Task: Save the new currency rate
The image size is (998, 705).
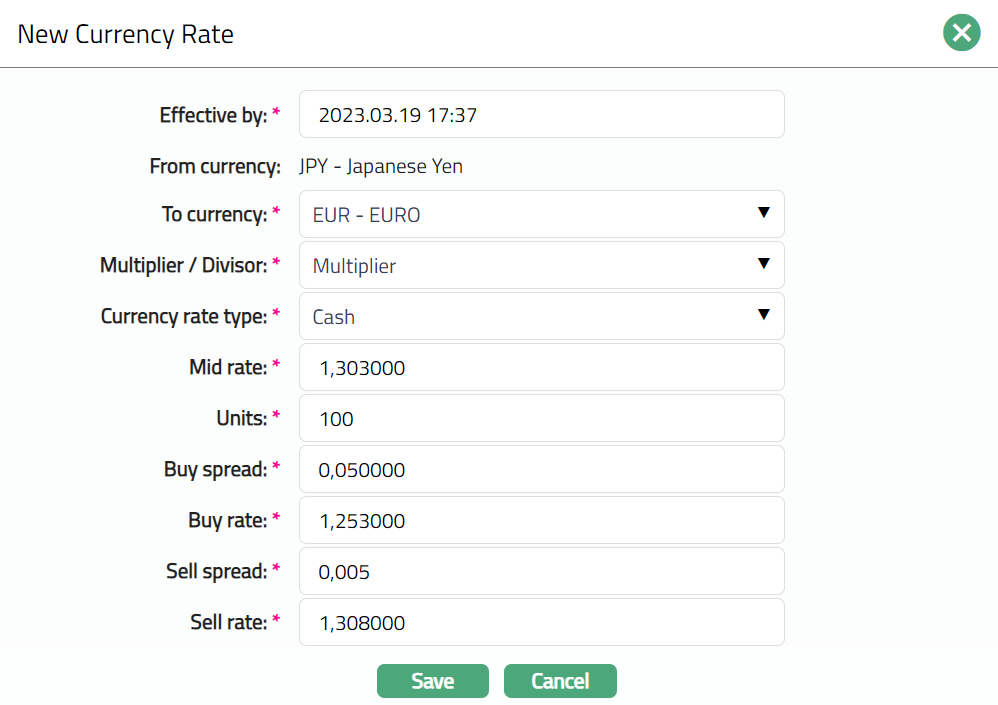Action: click(x=432, y=681)
